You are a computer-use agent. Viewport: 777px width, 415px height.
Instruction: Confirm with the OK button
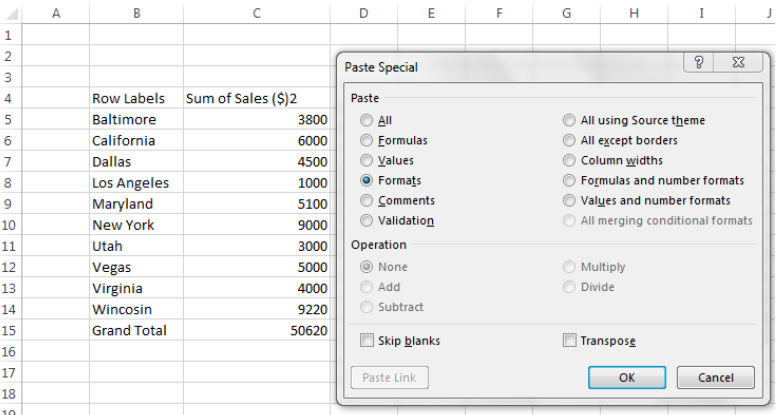(627, 378)
